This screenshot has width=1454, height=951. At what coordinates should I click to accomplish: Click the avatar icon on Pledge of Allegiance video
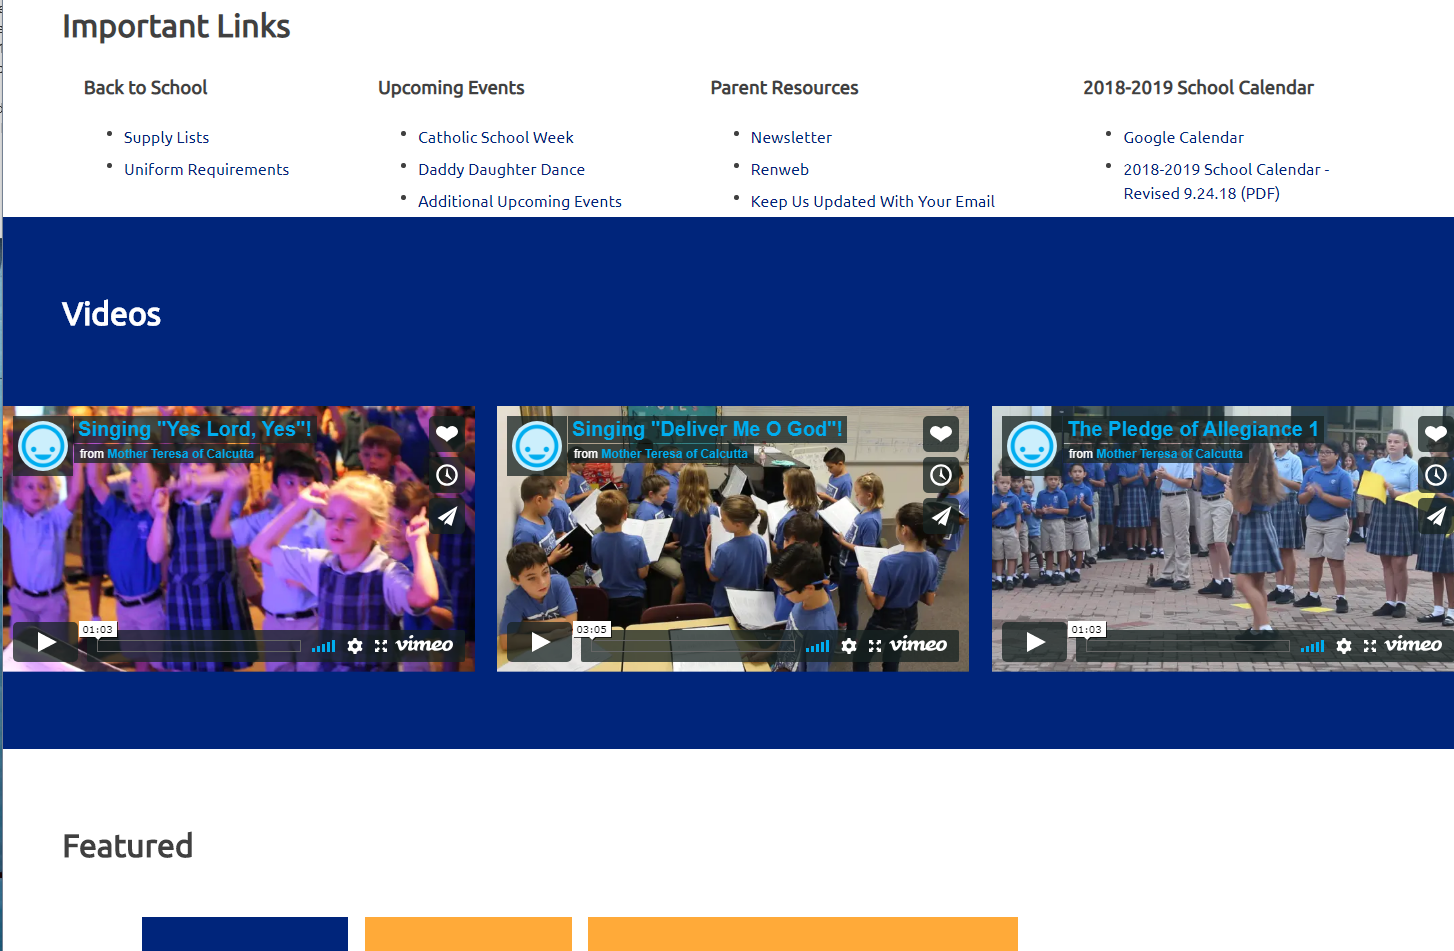click(x=1031, y=446)
